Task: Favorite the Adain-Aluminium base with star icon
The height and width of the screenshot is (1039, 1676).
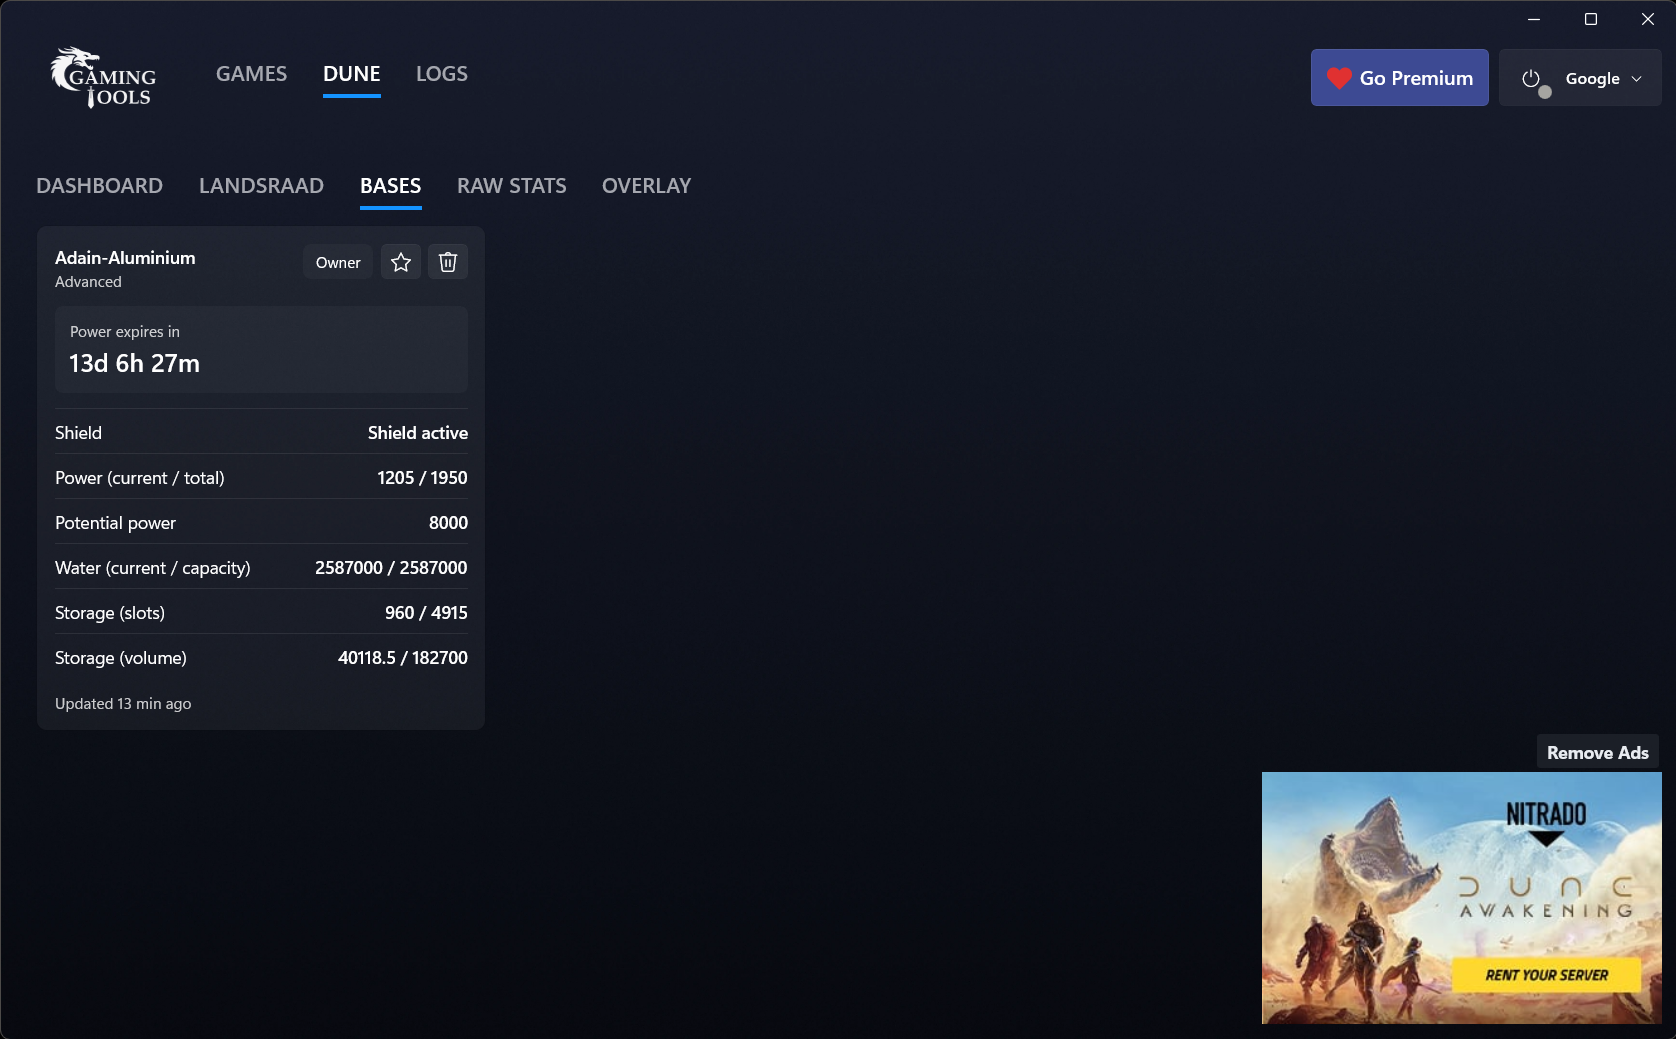Action: [x=401, y=262]
